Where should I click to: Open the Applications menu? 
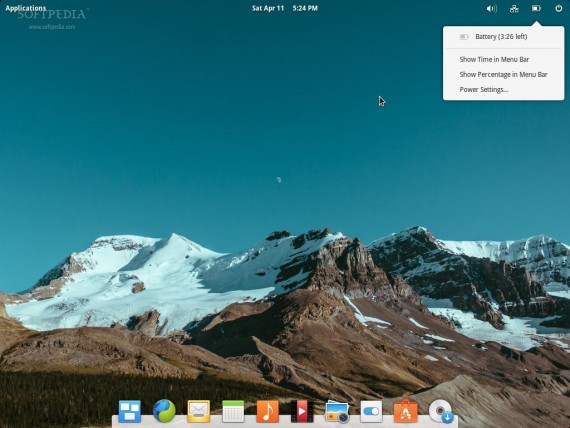click(26, 8)
